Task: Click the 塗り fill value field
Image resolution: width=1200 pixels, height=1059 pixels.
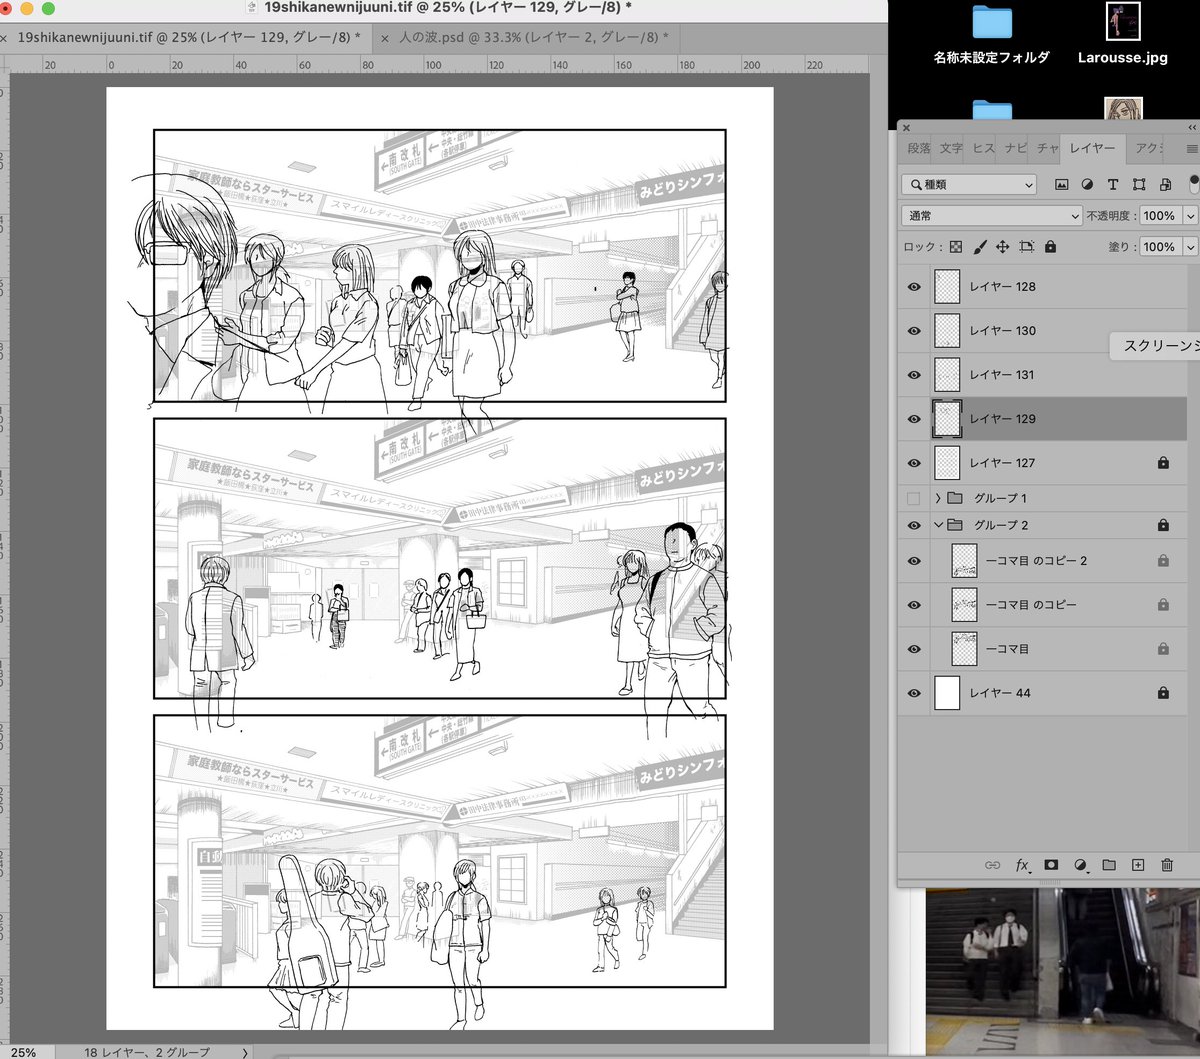Action: pos(1159,247)
